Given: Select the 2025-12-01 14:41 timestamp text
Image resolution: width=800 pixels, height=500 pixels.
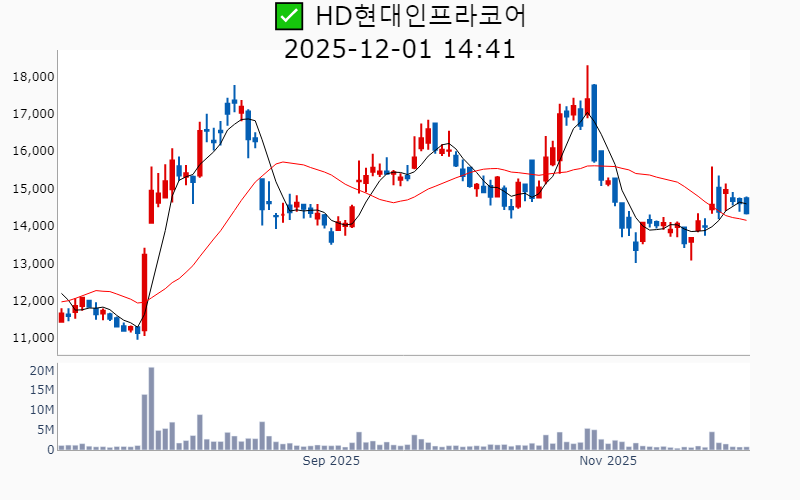Looking at the screenshot, I should pyautogui.click(x=400, y=48).
